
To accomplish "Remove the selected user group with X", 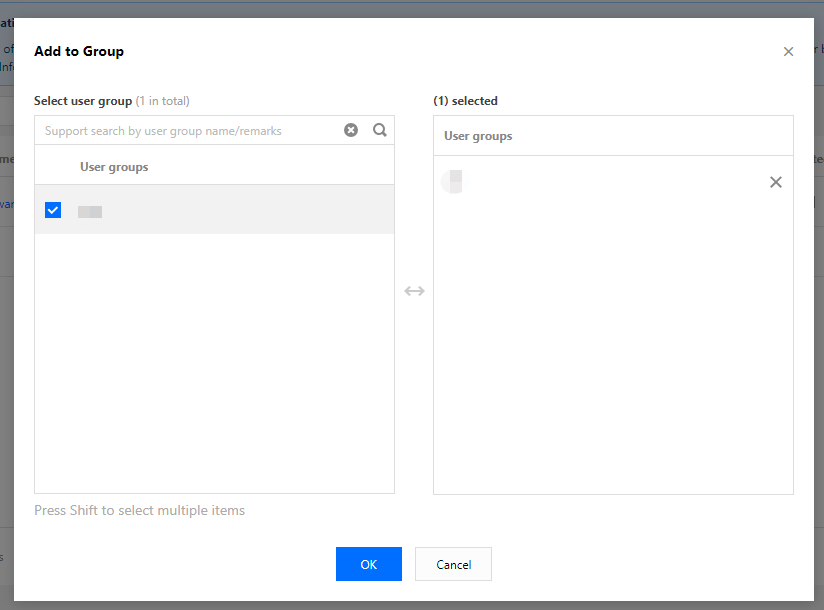I will [775, 182].
